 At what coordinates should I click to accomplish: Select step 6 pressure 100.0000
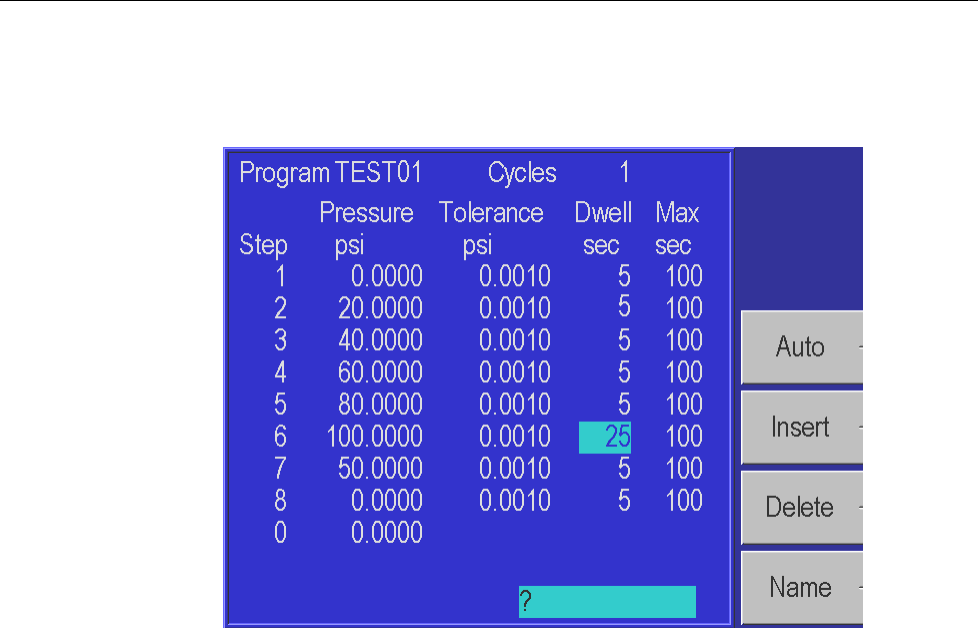[x=375, y=437]
